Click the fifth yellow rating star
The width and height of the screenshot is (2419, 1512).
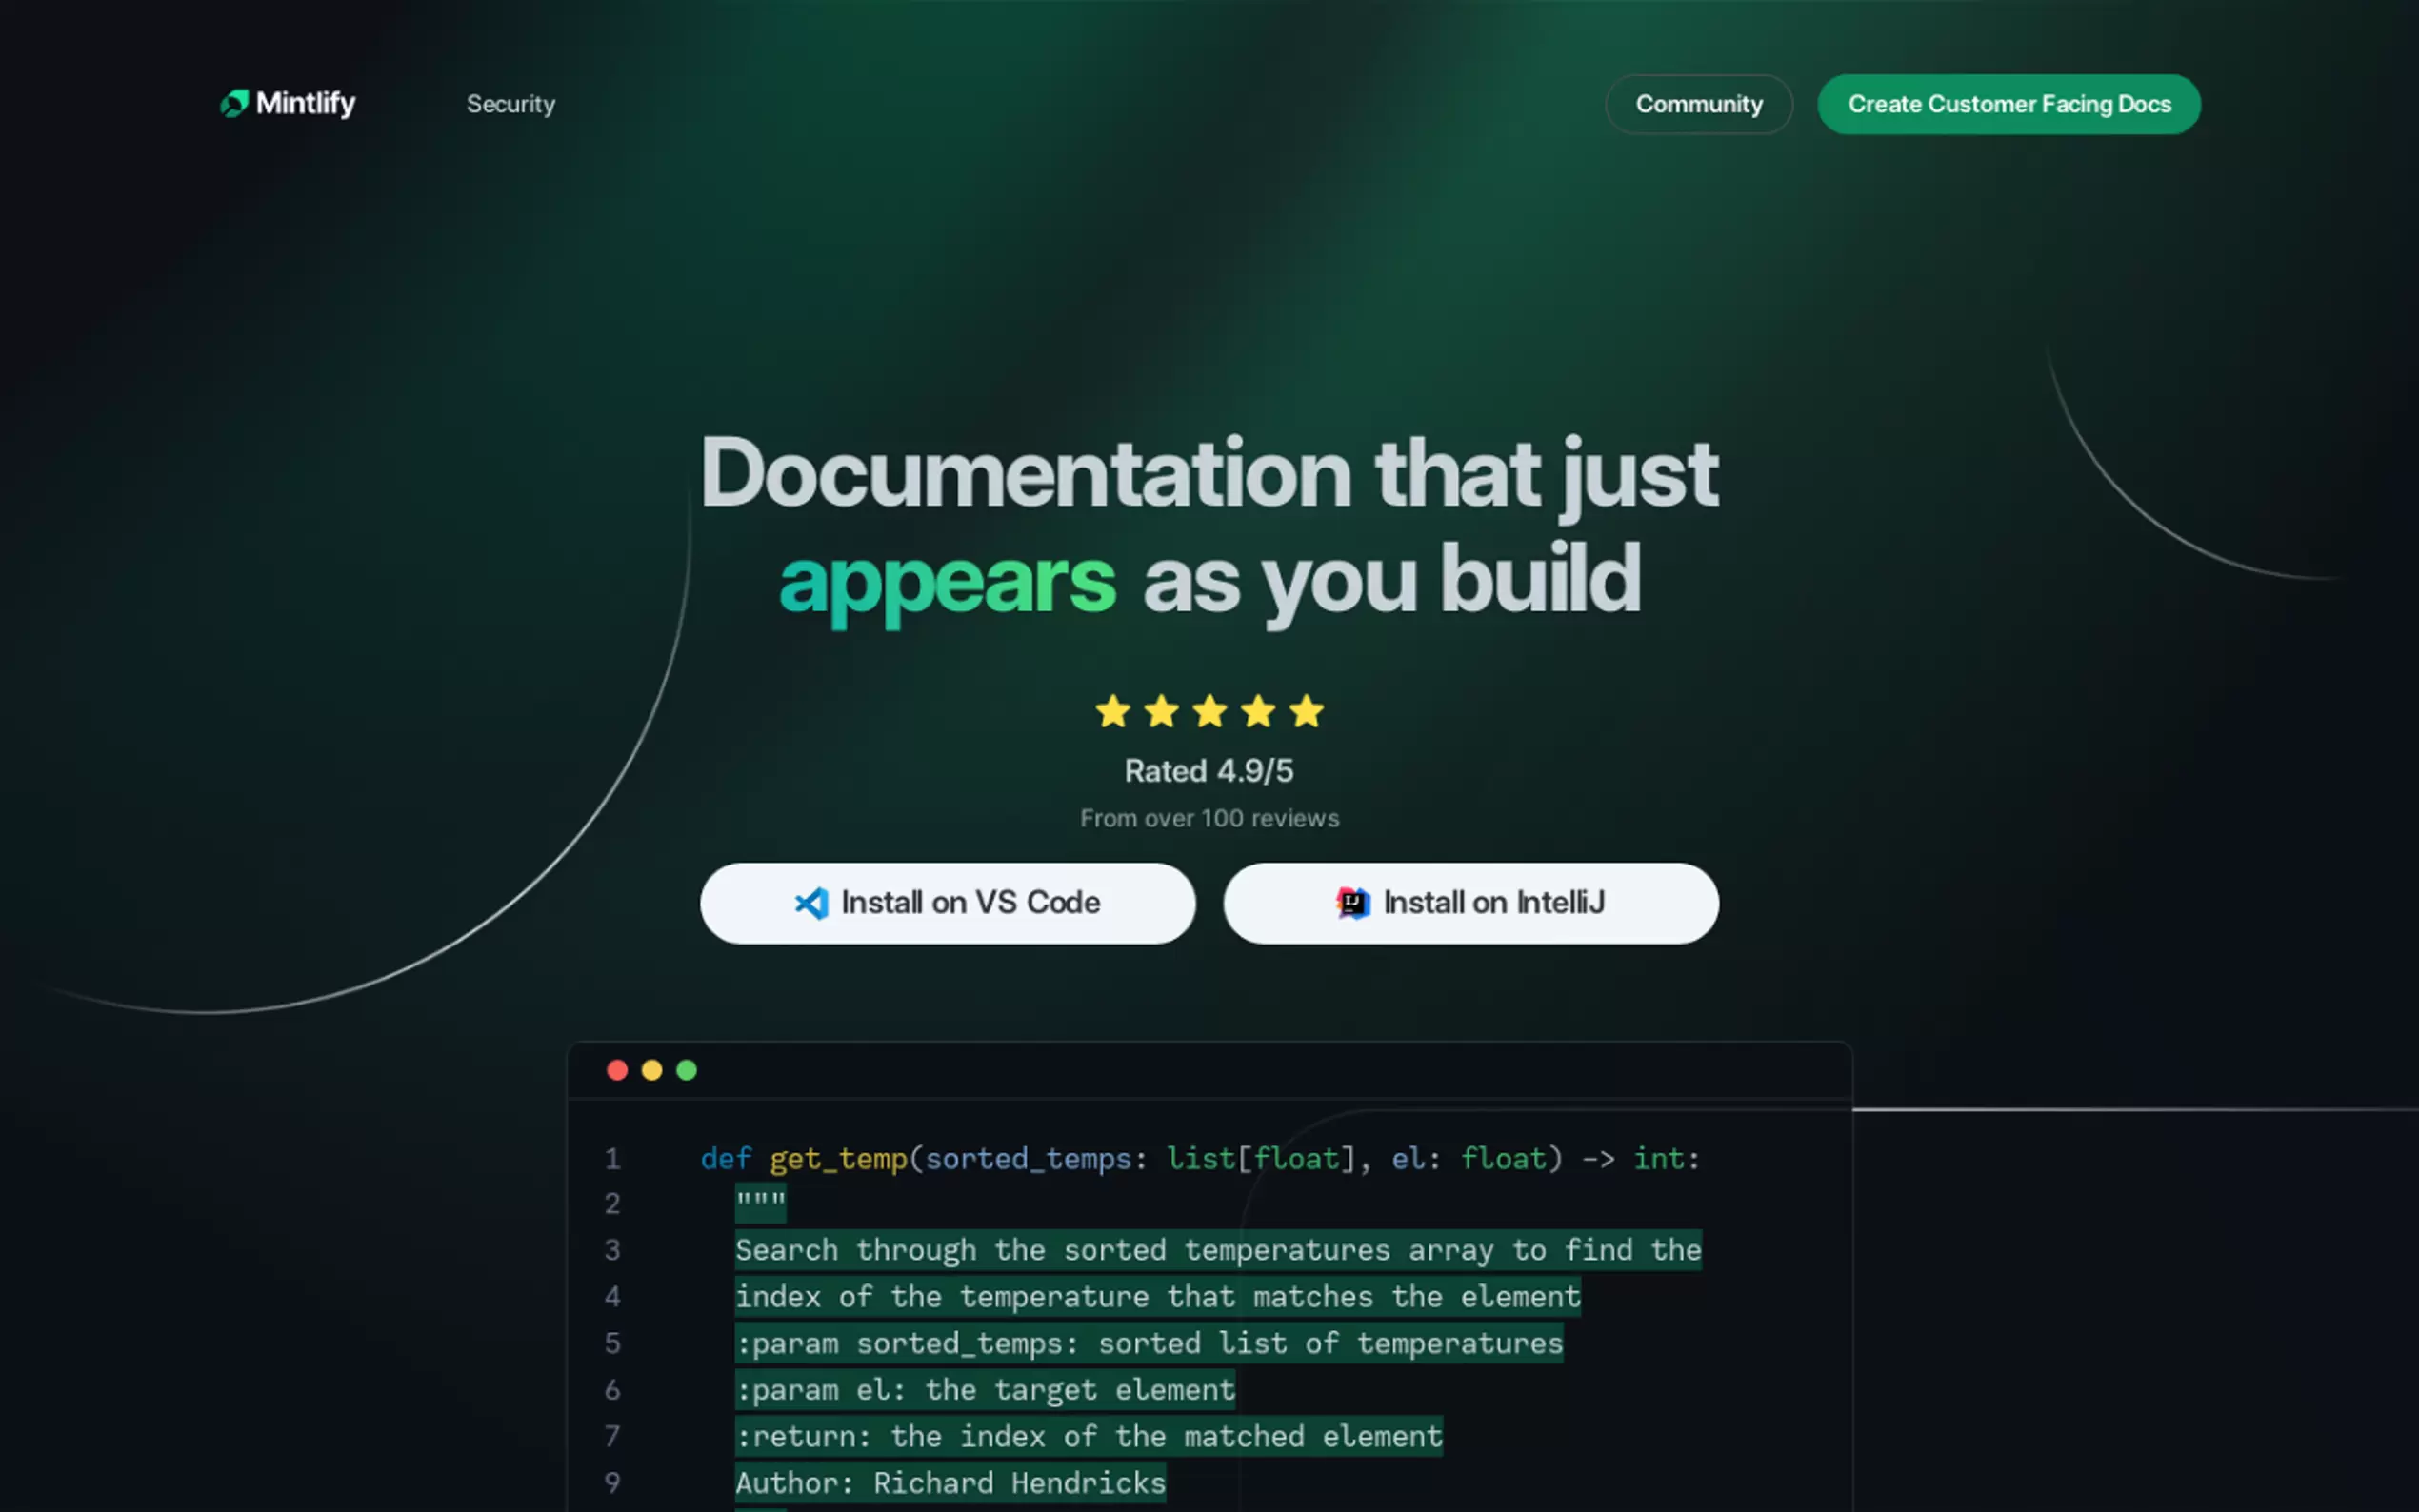click(x=1306, y=712)
